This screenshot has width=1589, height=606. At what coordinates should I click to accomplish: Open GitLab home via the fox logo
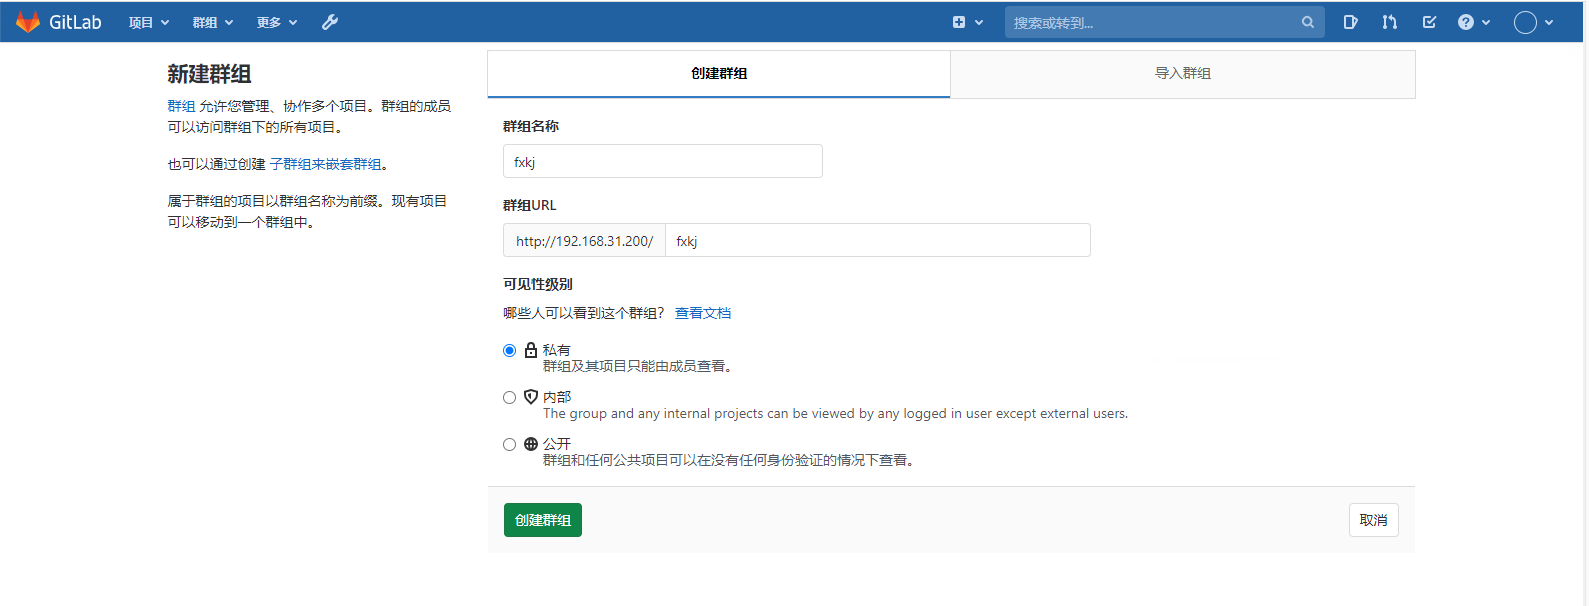point(28,22)
